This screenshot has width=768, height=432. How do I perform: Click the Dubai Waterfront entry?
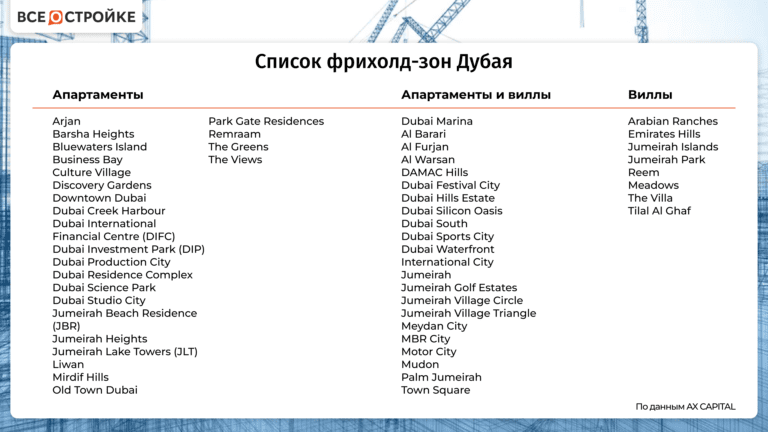point(448,249)
